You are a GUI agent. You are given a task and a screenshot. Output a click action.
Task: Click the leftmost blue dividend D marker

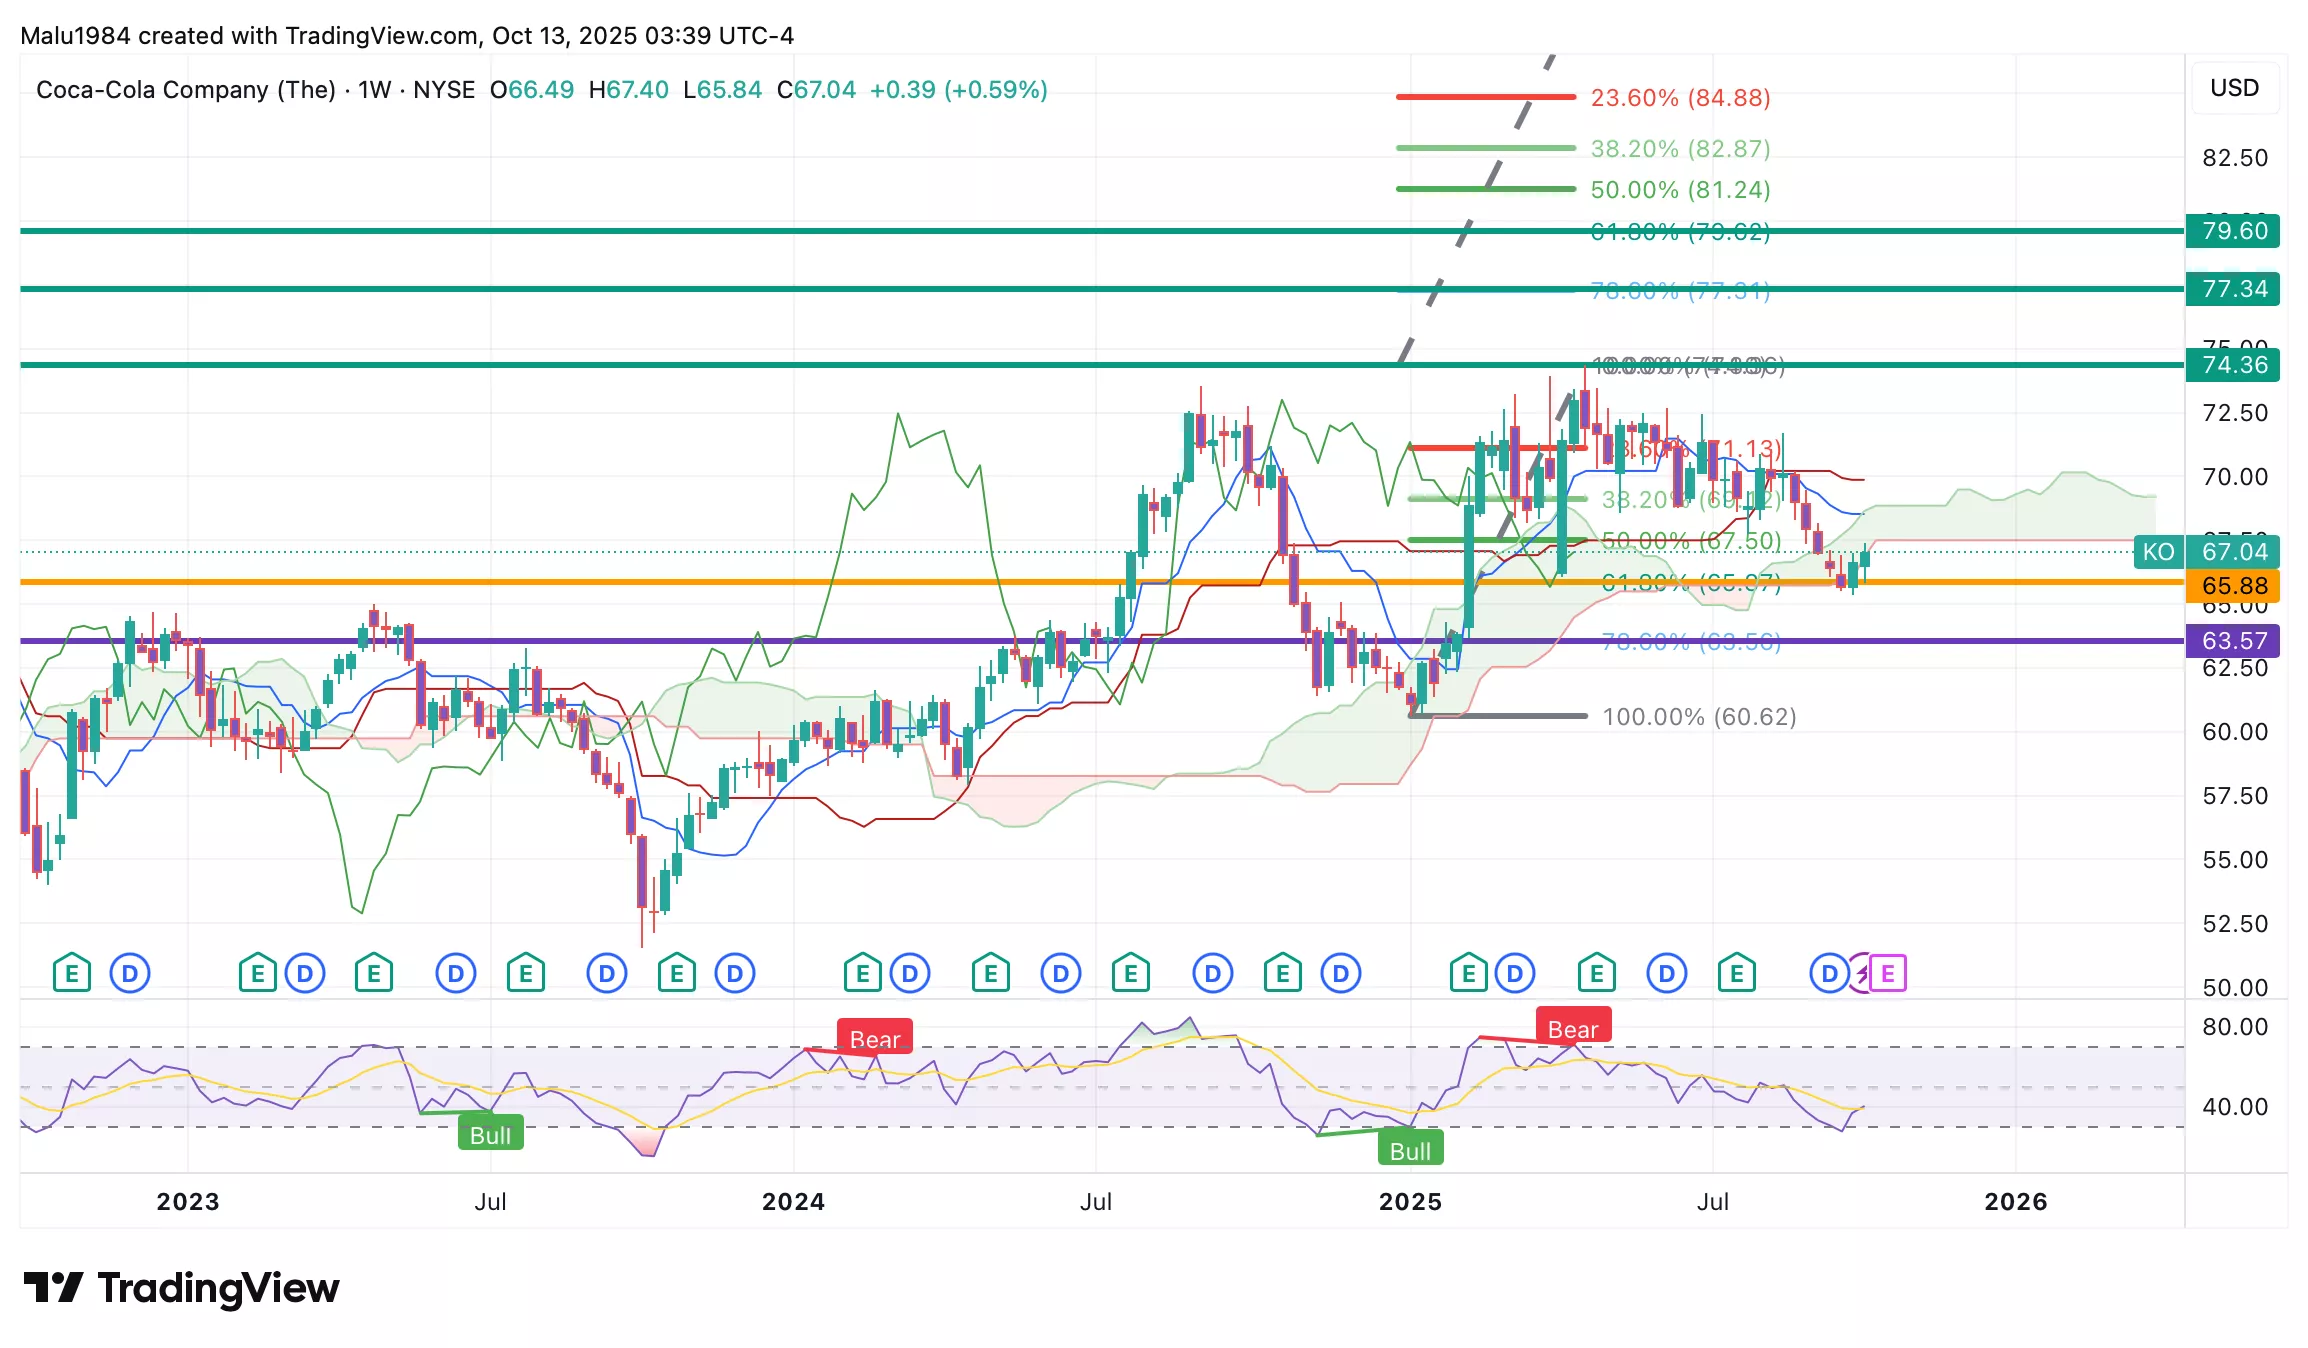[x=130, y=973]
